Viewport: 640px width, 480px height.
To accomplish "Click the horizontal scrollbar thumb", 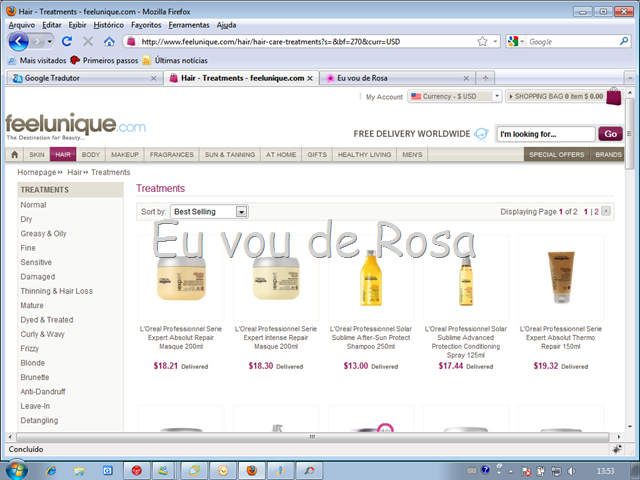I will (312, 437).
